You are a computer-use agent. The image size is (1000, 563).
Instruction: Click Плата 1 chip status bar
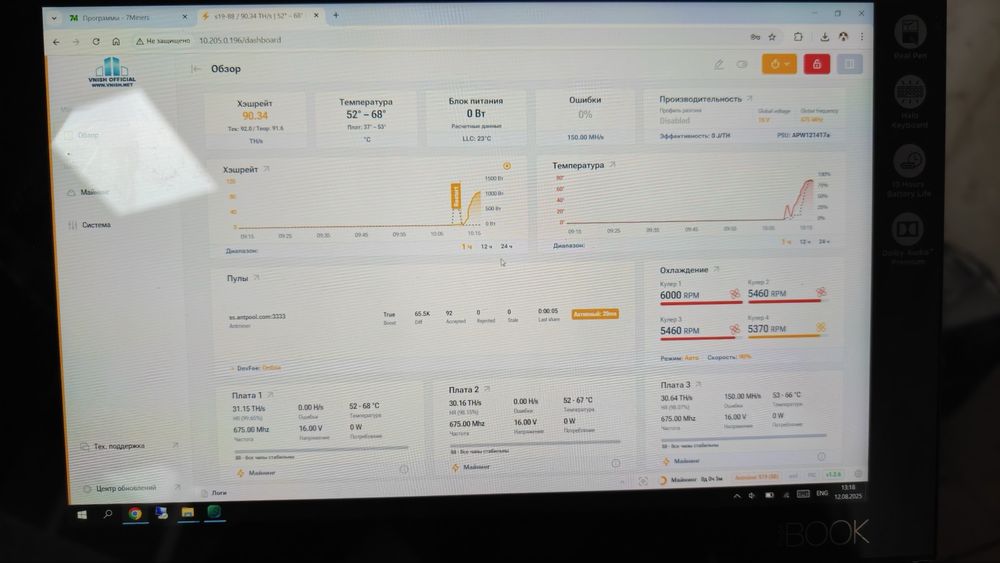pyautogui.click(x=321, y=449)
